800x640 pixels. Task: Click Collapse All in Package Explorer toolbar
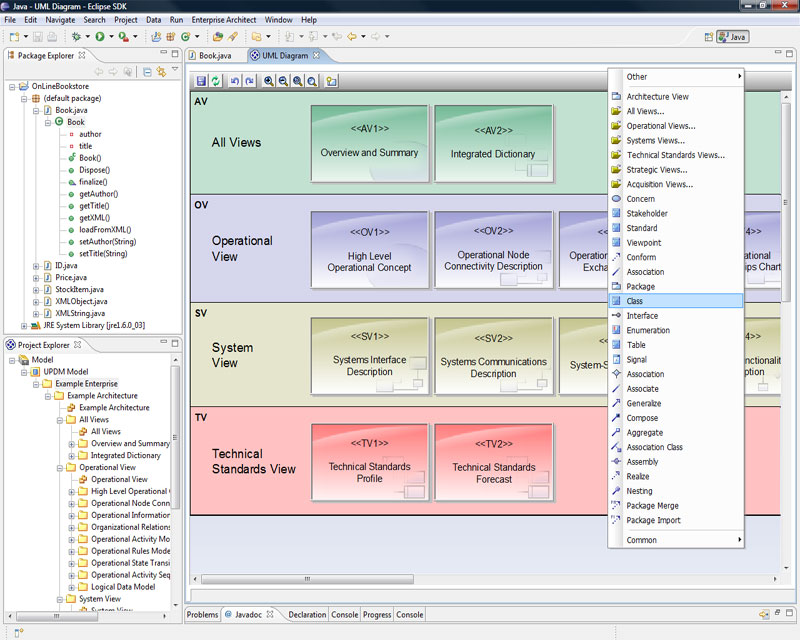pos(147,72)
